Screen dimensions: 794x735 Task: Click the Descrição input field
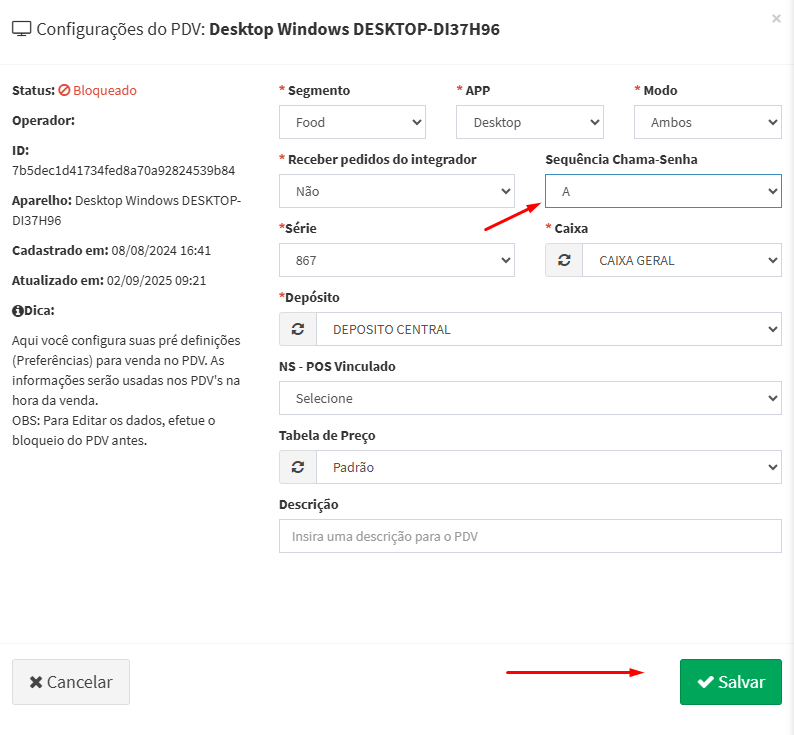click(x=529, y=536)
